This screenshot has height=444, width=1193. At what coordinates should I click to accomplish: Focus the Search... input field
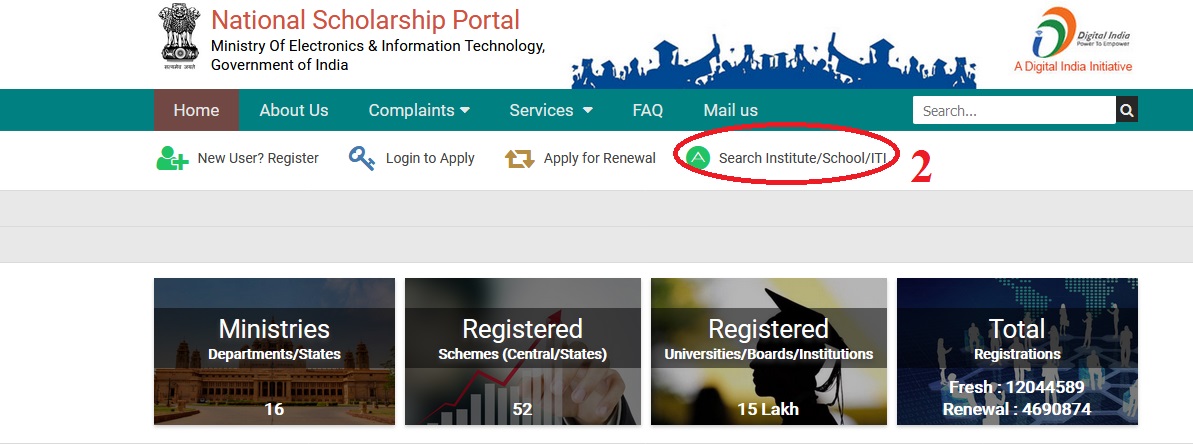1014,110
